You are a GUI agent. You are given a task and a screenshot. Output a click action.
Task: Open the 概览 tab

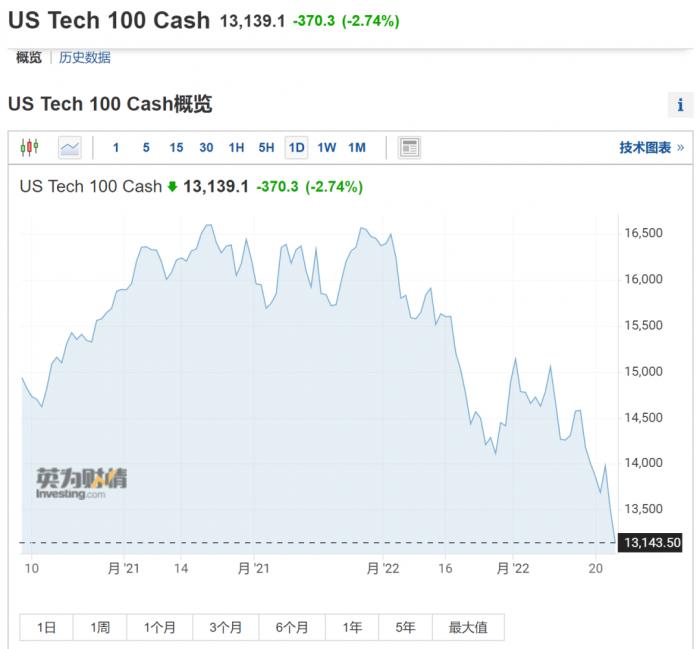click(x=29, y=58)
